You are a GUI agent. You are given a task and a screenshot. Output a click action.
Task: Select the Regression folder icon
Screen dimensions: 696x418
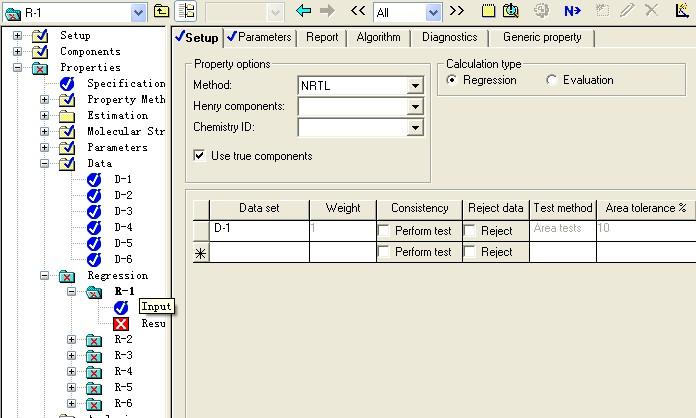[x=67, y=276]
